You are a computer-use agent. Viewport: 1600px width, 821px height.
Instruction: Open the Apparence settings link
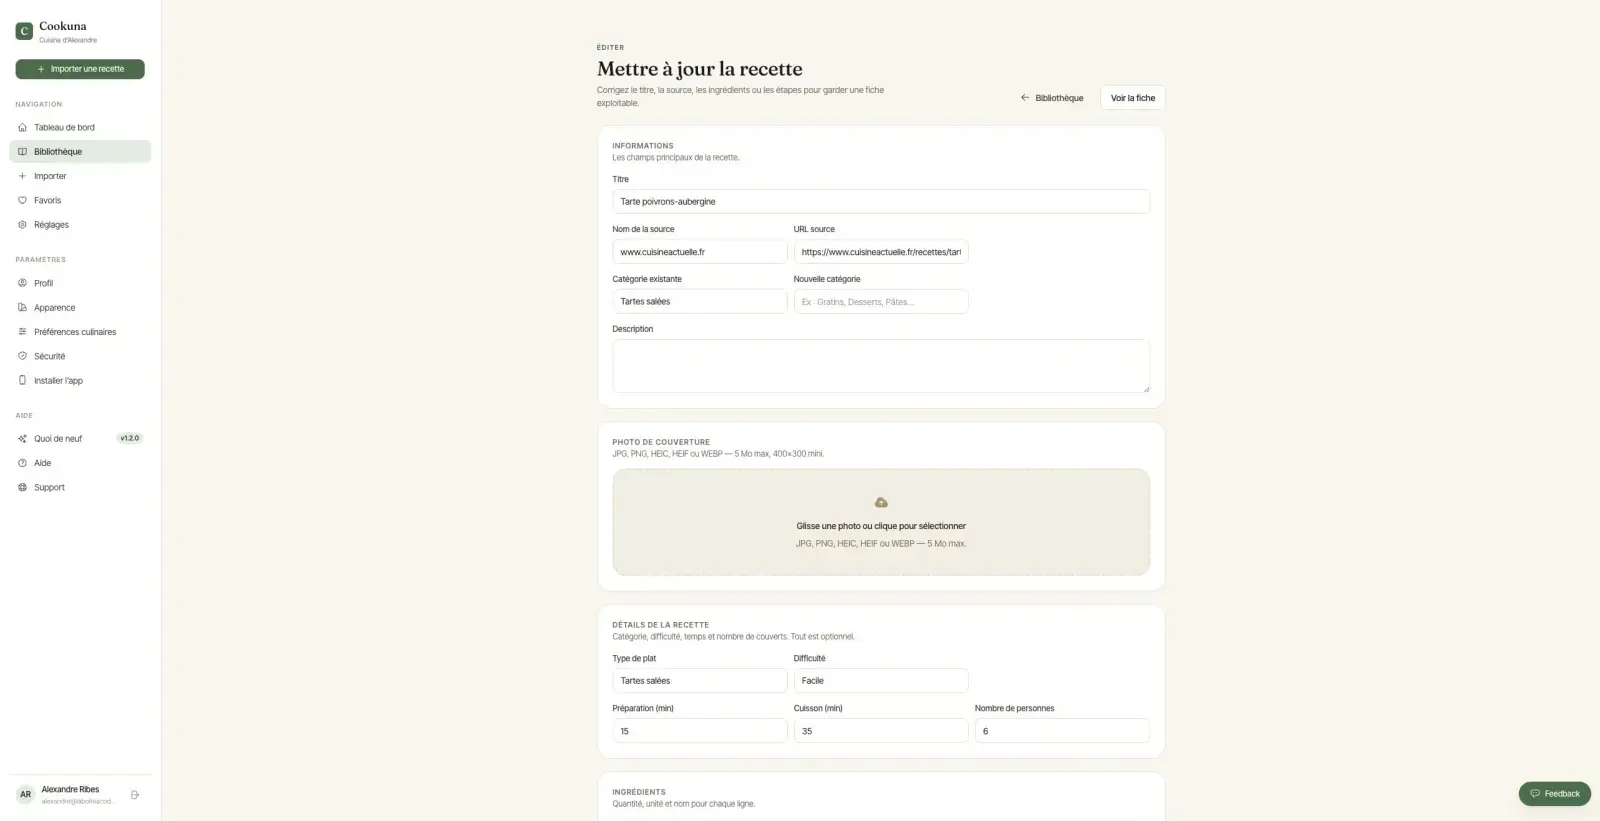click(80, 308)
